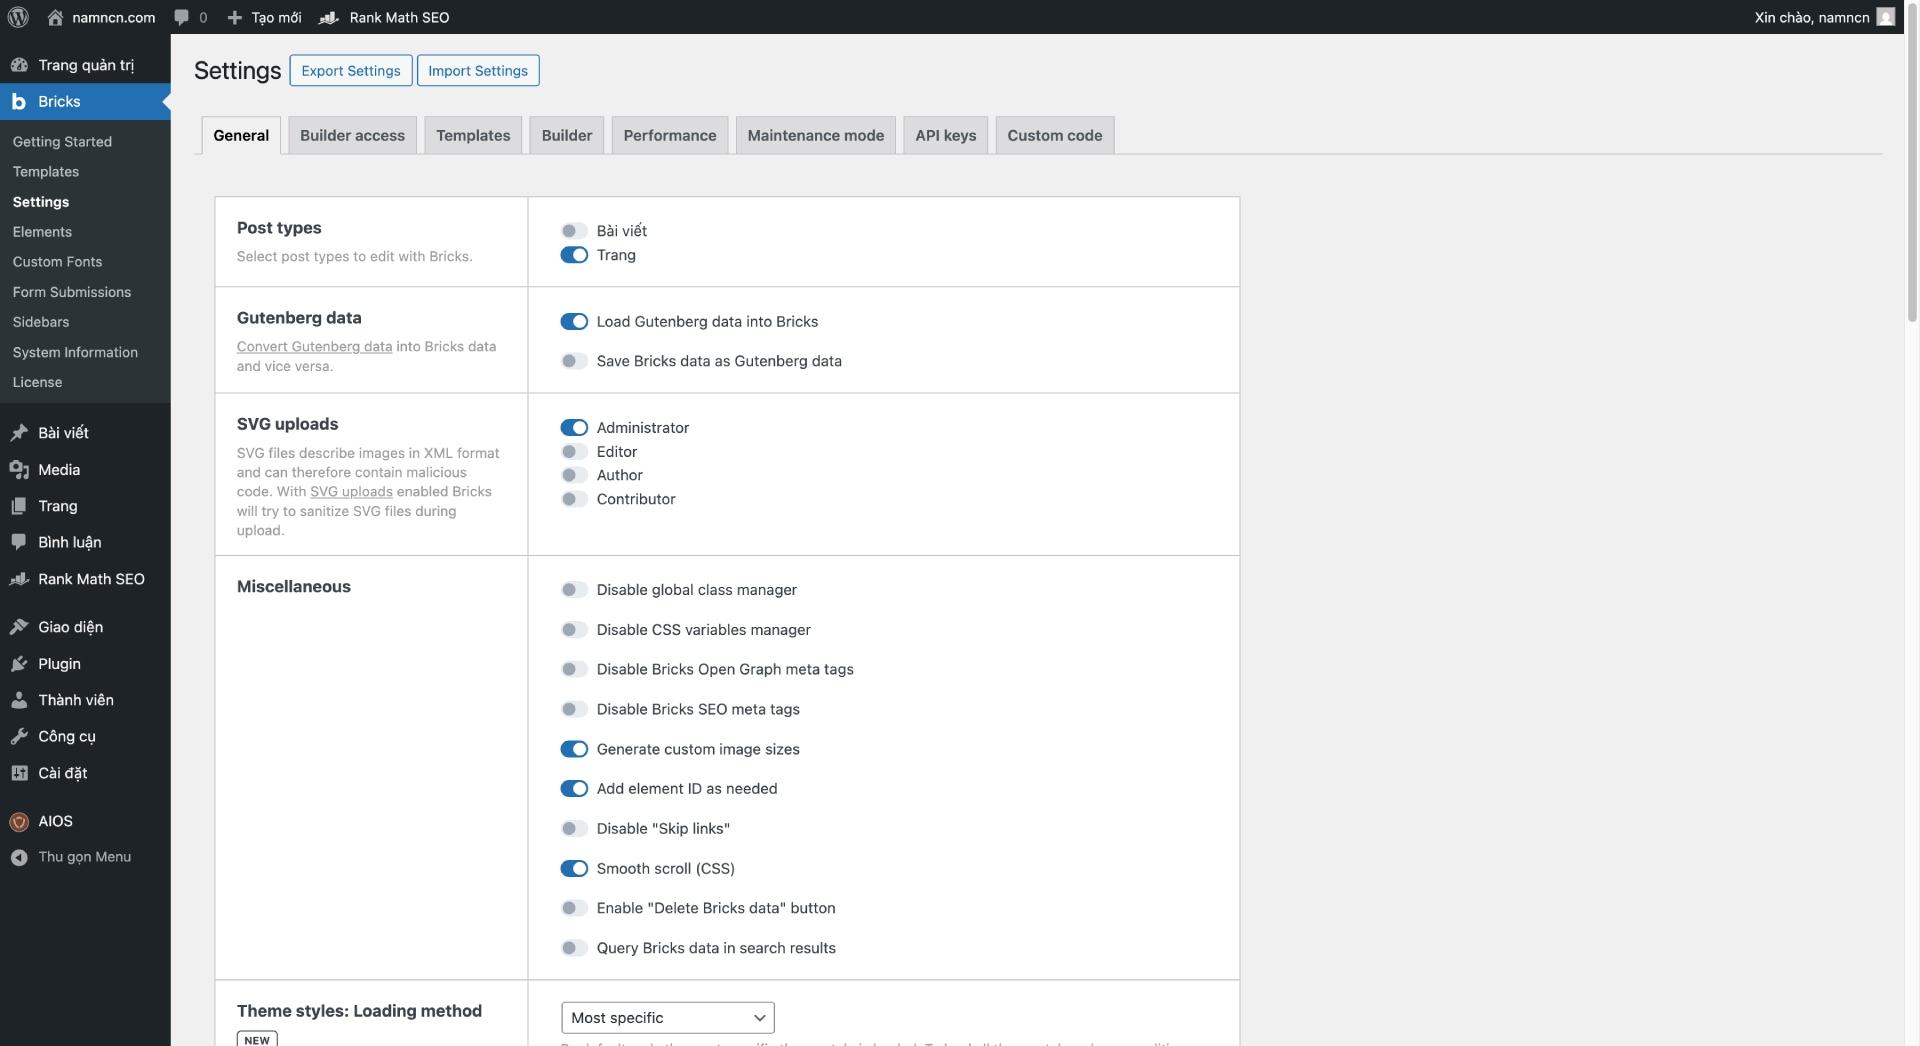Open Sidebars in Bricks submenu
Viewport: 1920px width, 1046px height.
[x=41, y=322]
